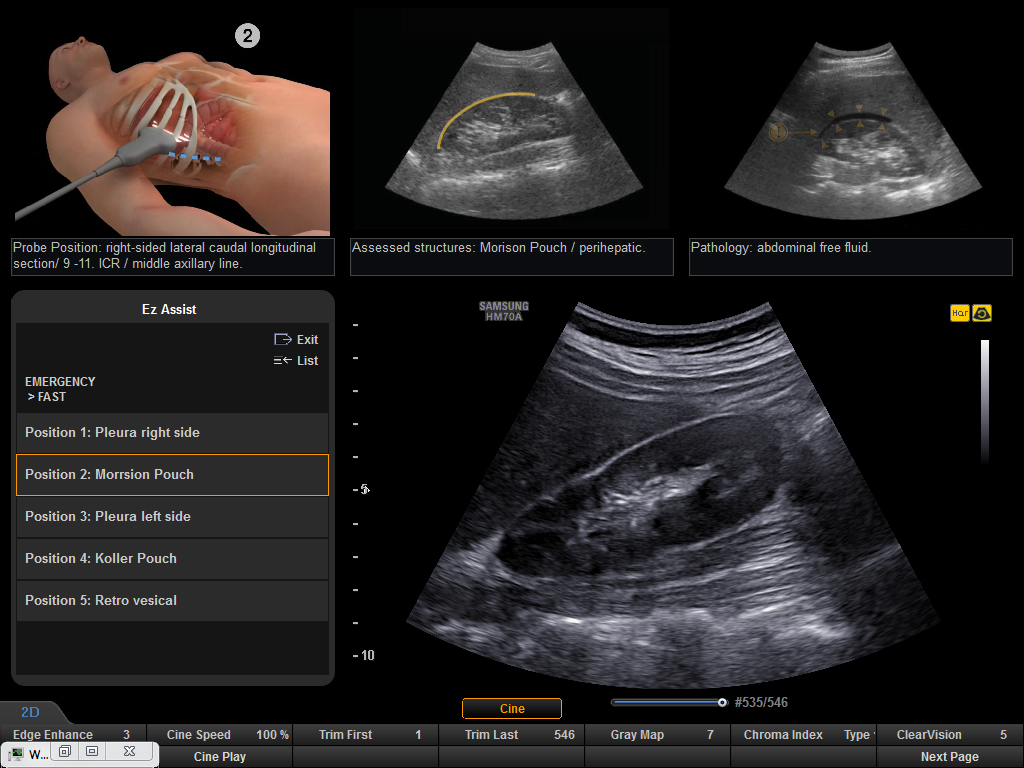Image resolution: width=1024 pixels, height=768 pixels.
Task: Switch to the 2D tab
Action: tap(30, 713)
